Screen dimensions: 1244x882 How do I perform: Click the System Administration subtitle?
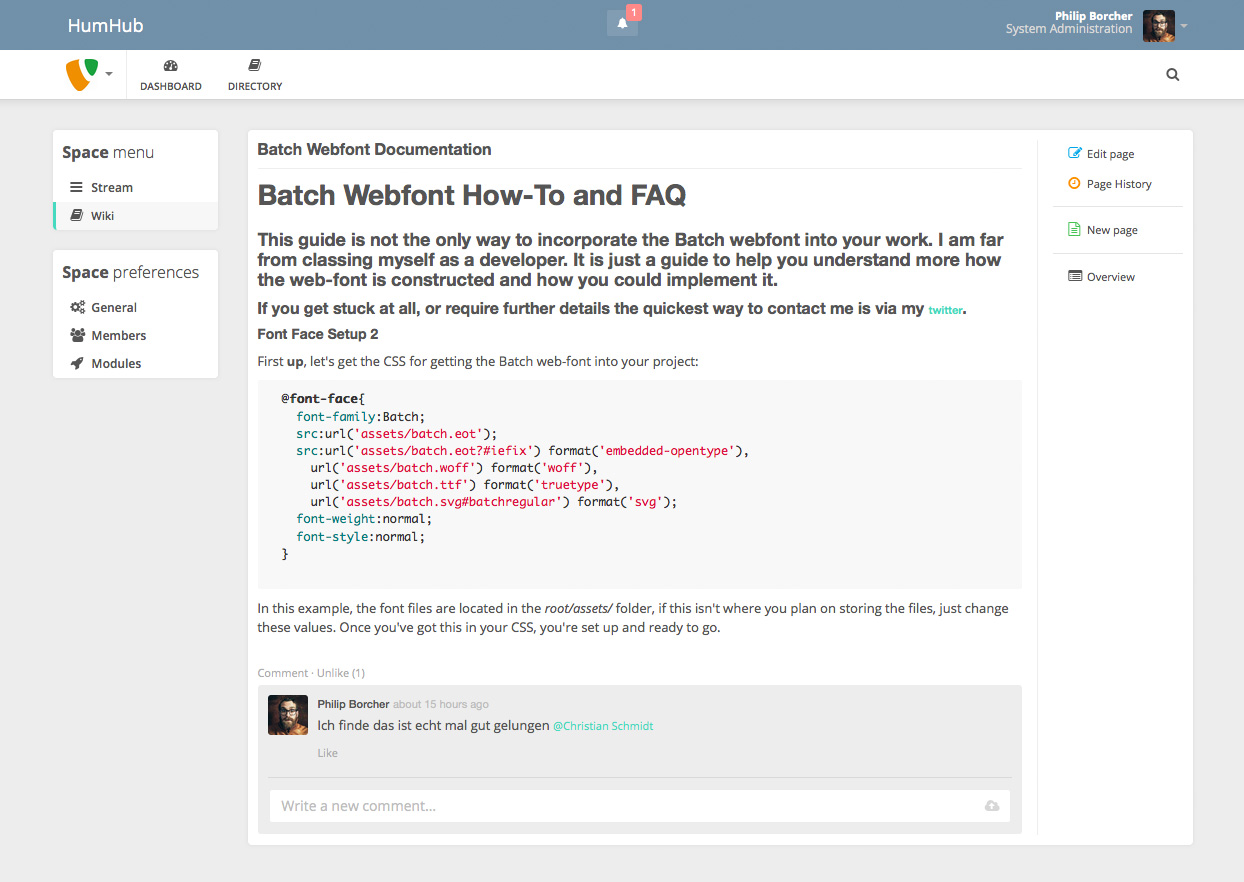pos(1069,29)
